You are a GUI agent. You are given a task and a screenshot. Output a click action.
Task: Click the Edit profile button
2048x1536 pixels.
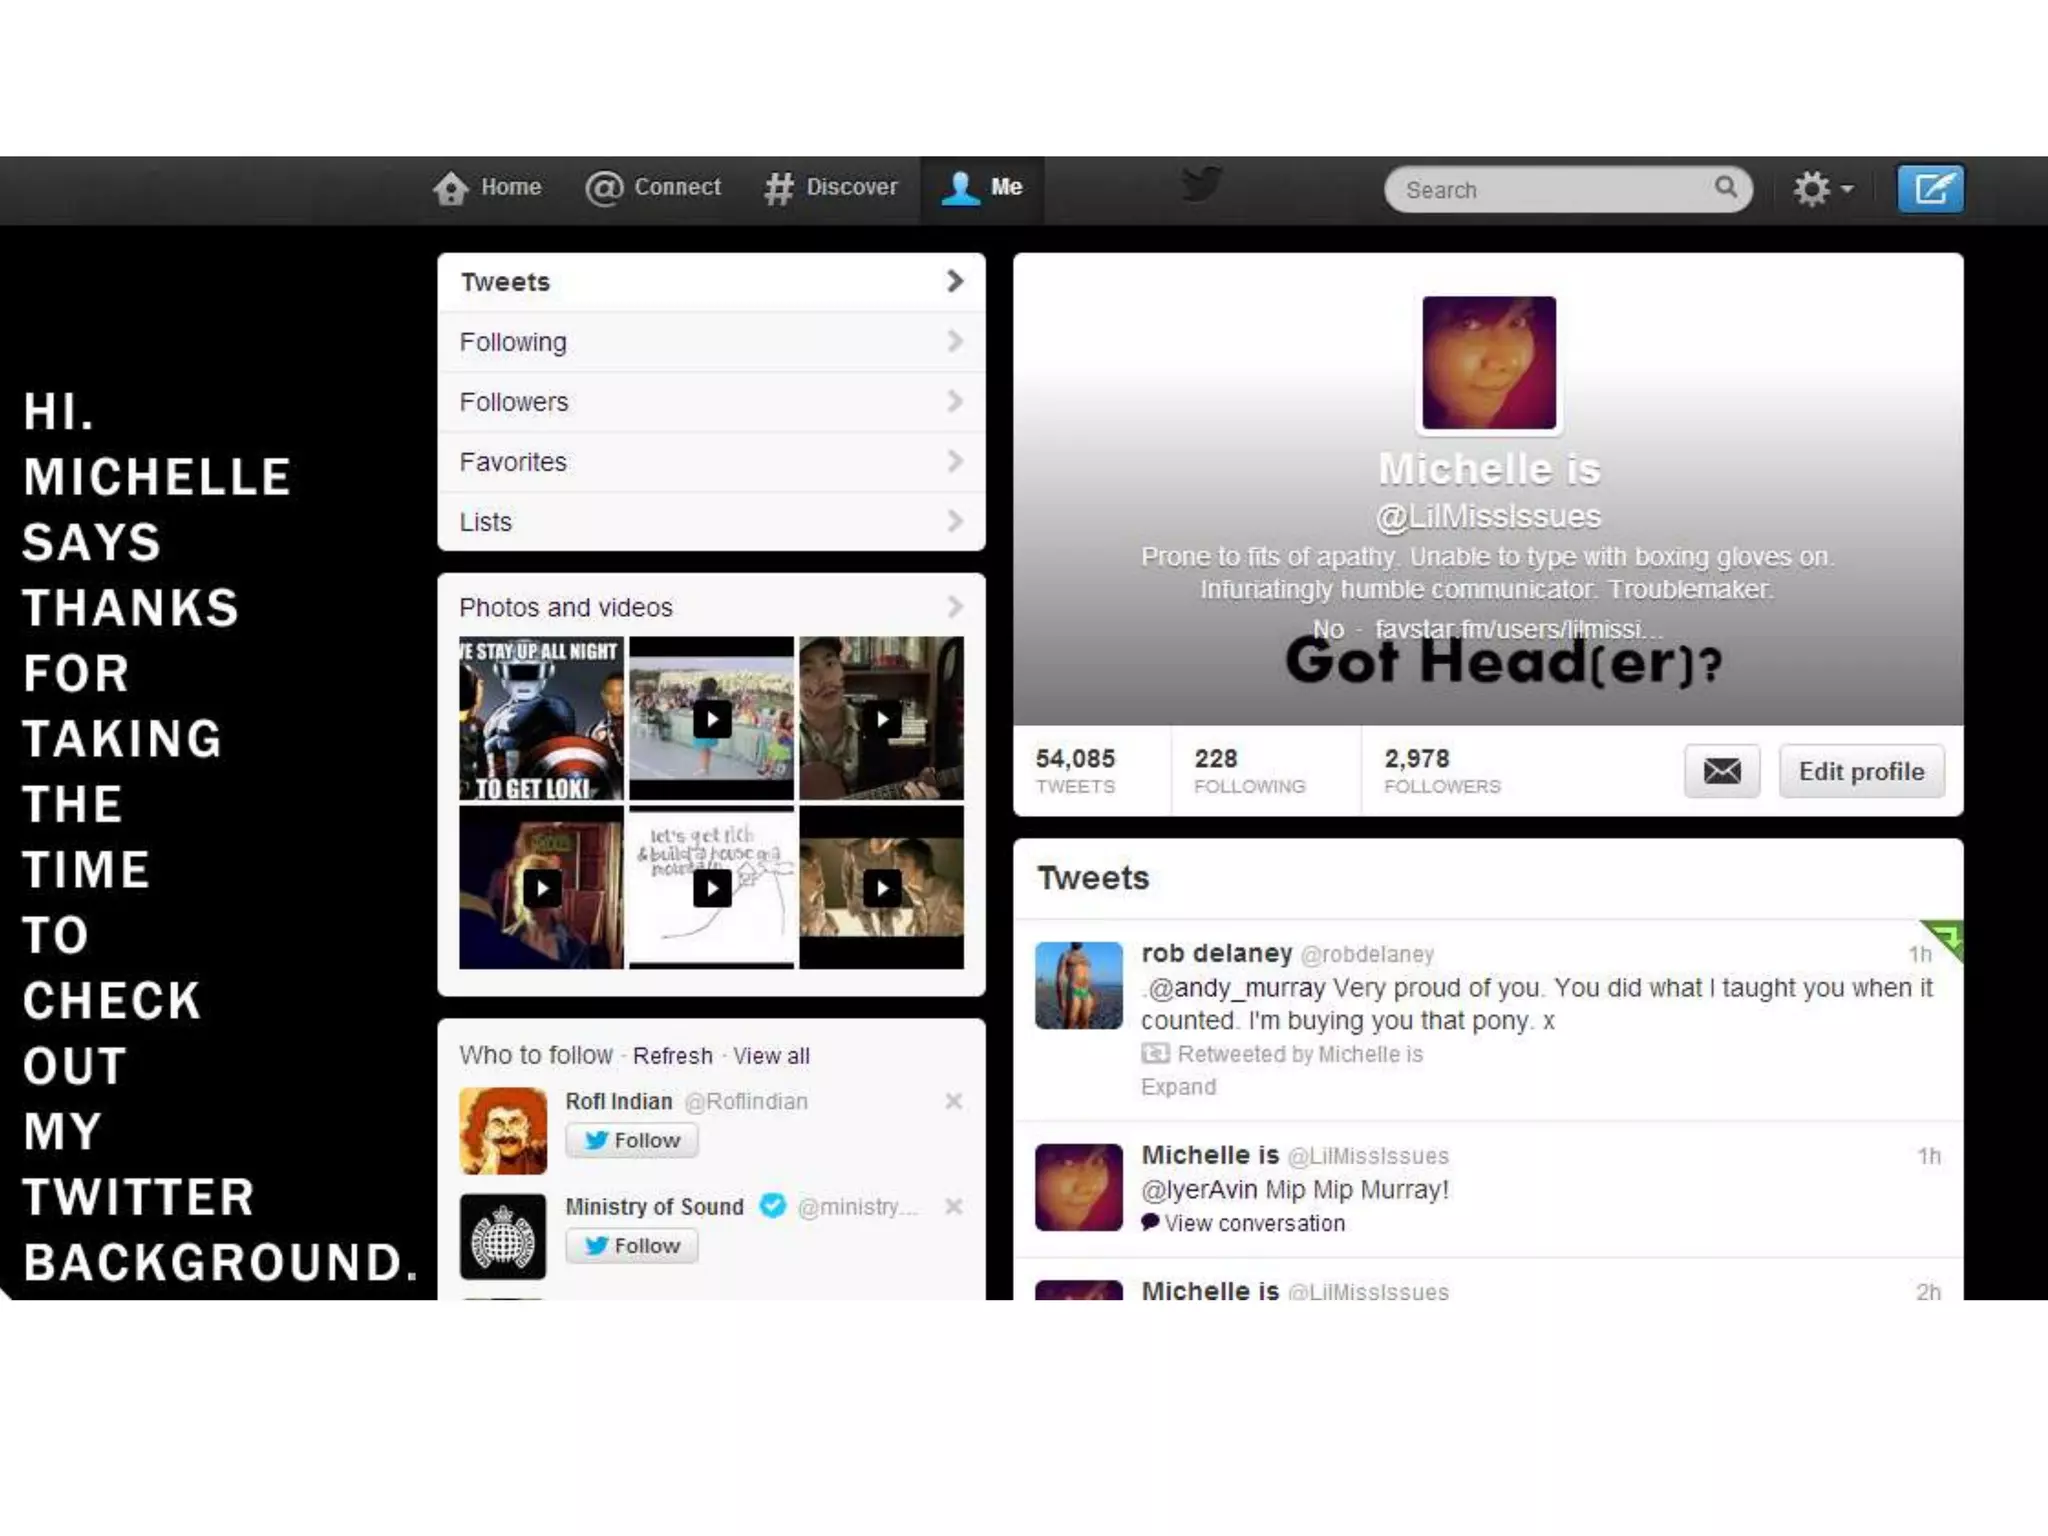[1860, 771]
